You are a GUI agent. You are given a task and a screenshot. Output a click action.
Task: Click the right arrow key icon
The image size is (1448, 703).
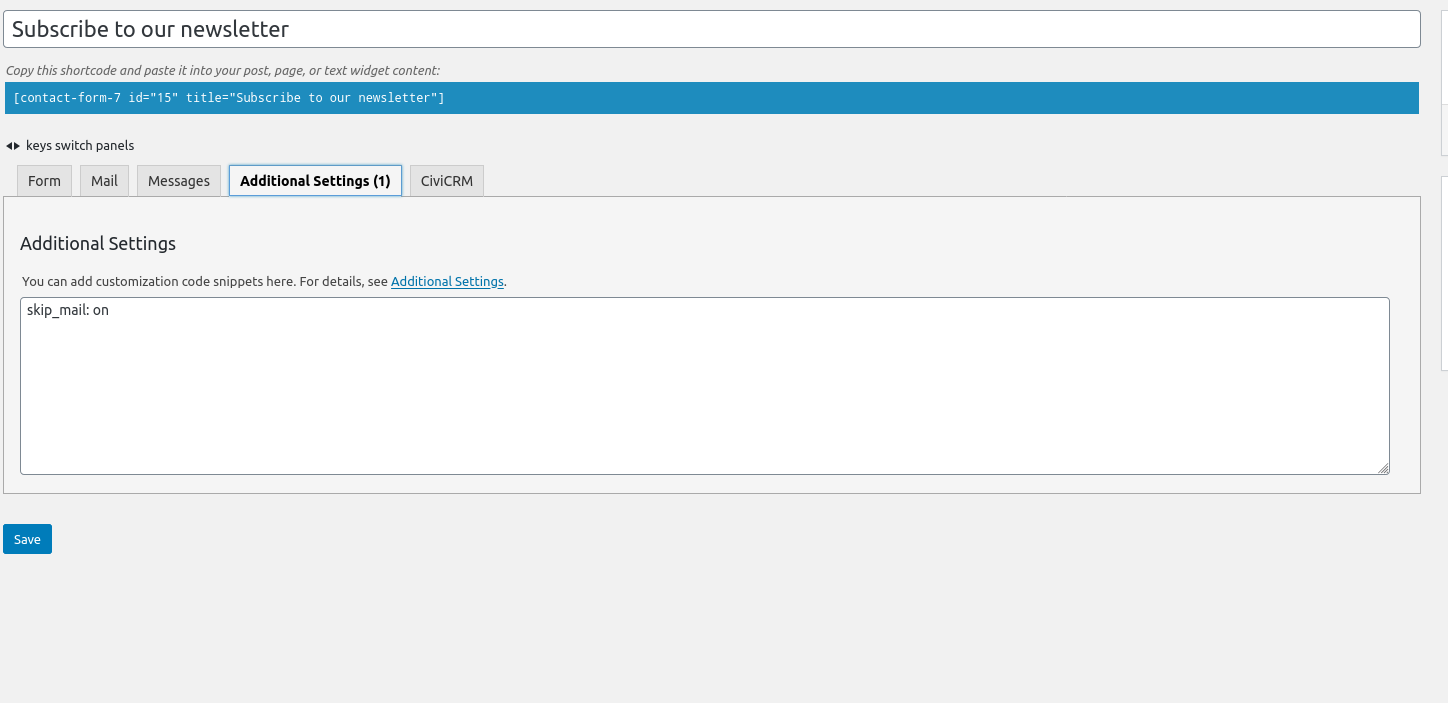tap(17, 146)
